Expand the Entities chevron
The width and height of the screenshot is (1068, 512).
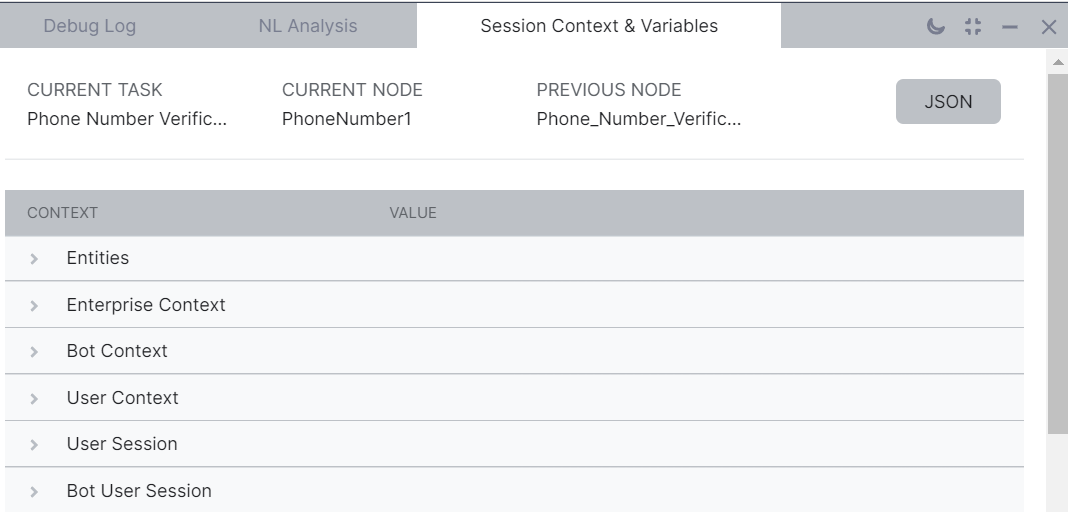coord(34,259)
